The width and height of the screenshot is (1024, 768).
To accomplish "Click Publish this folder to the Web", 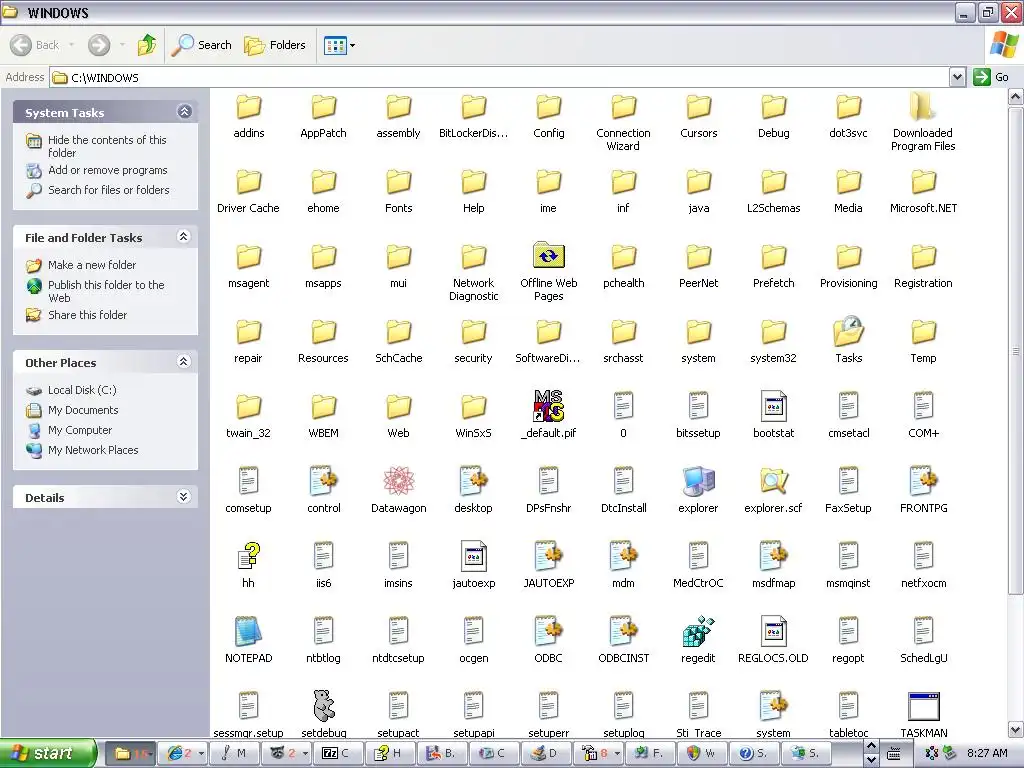I will click(x=106, y=291).
